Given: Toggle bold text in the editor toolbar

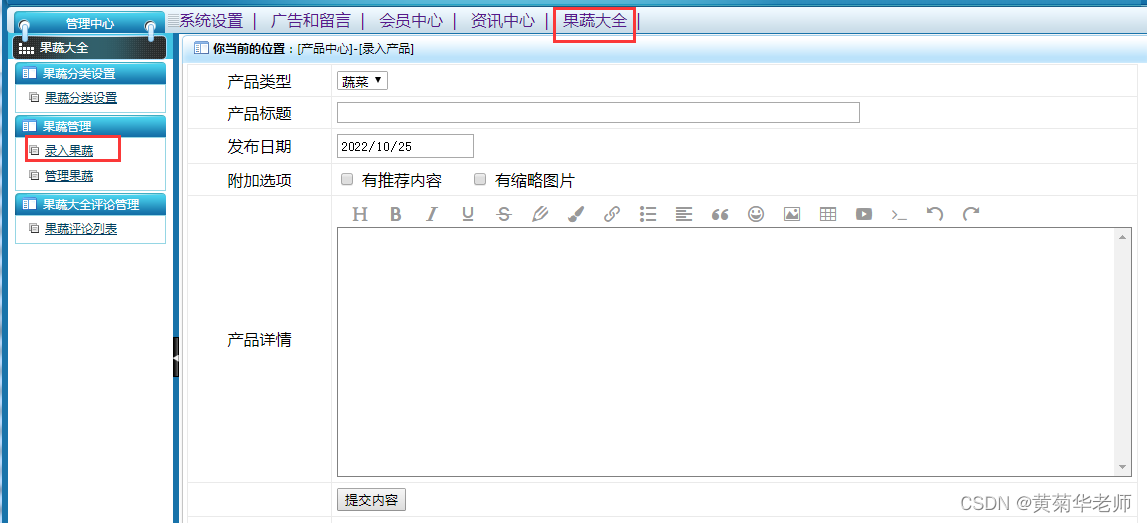Looking at the screenshot, I should tap(396, 214).
